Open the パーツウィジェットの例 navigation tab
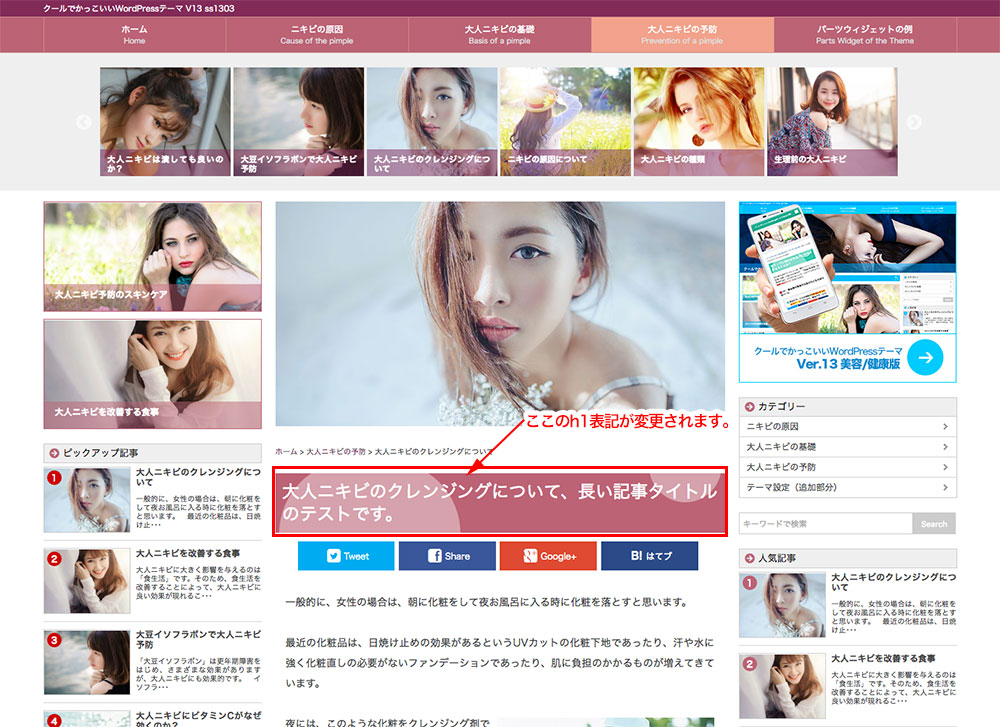Screen dimensions: 1000x727 [x=865, y=34]
